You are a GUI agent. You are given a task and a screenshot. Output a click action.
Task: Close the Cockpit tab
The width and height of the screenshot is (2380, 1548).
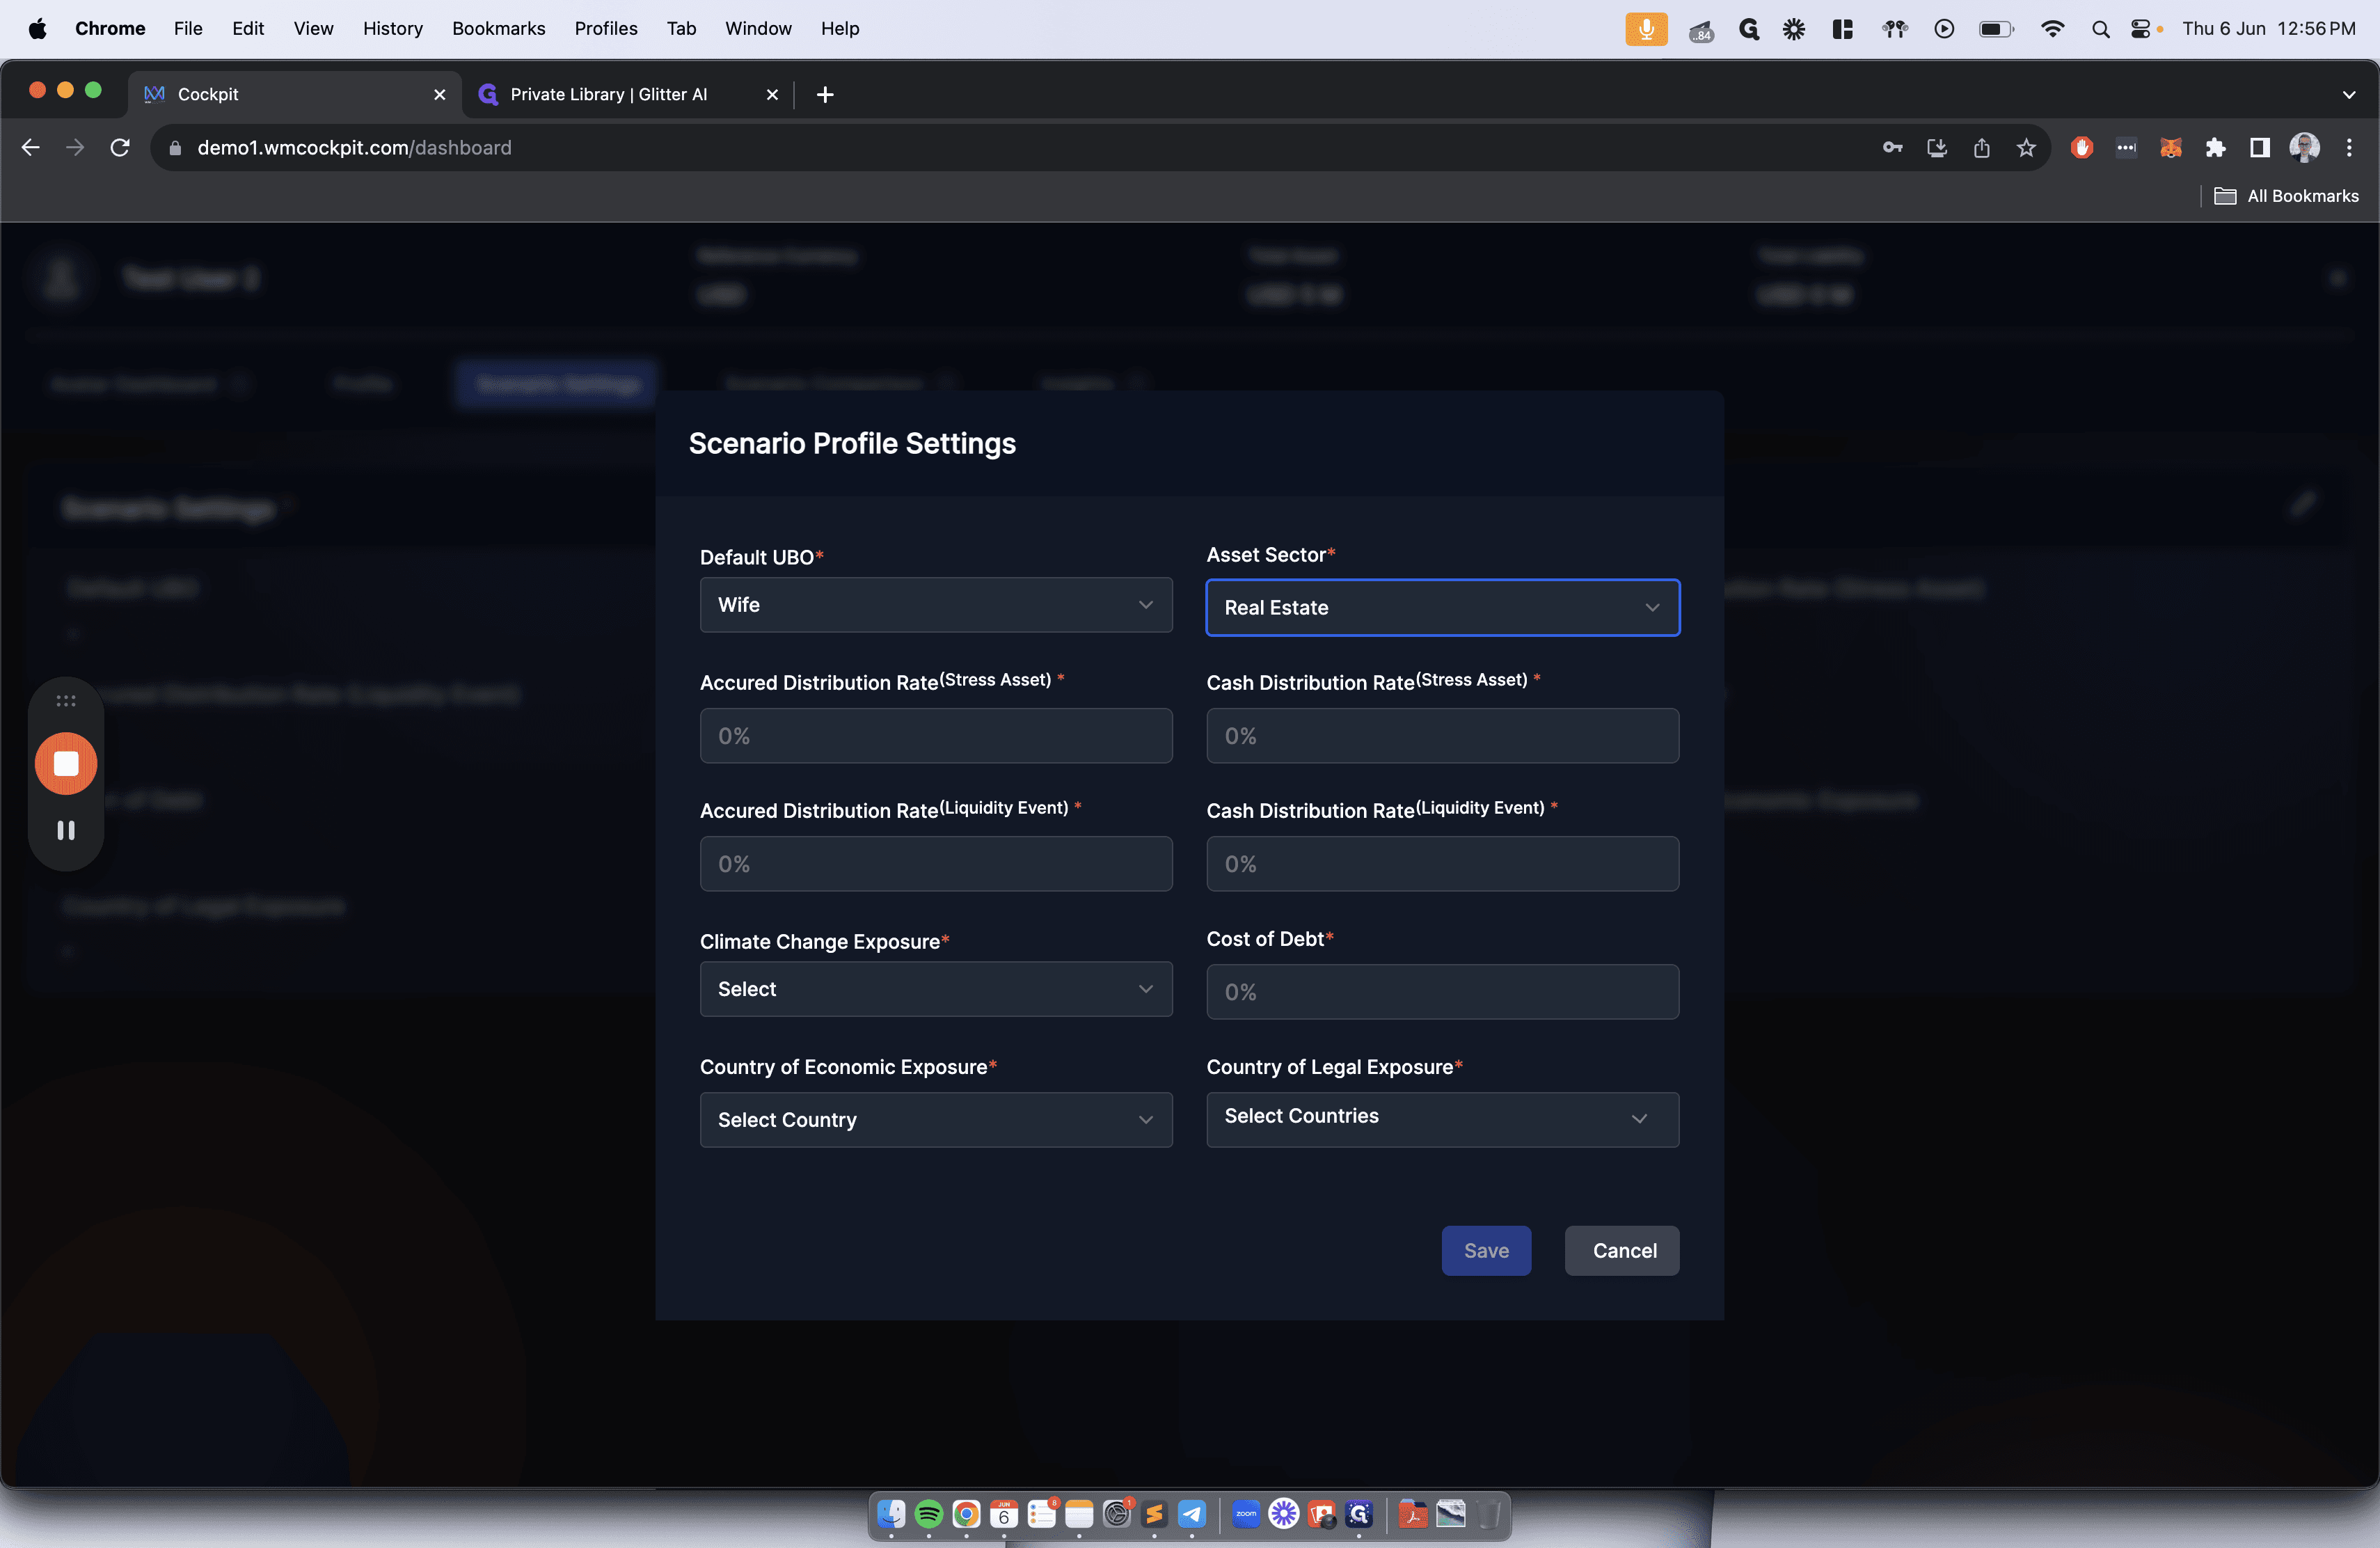[x=439, y=94]
